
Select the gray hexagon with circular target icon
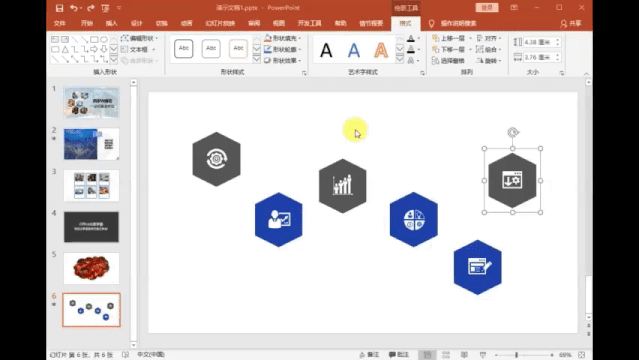click(216, 159)
